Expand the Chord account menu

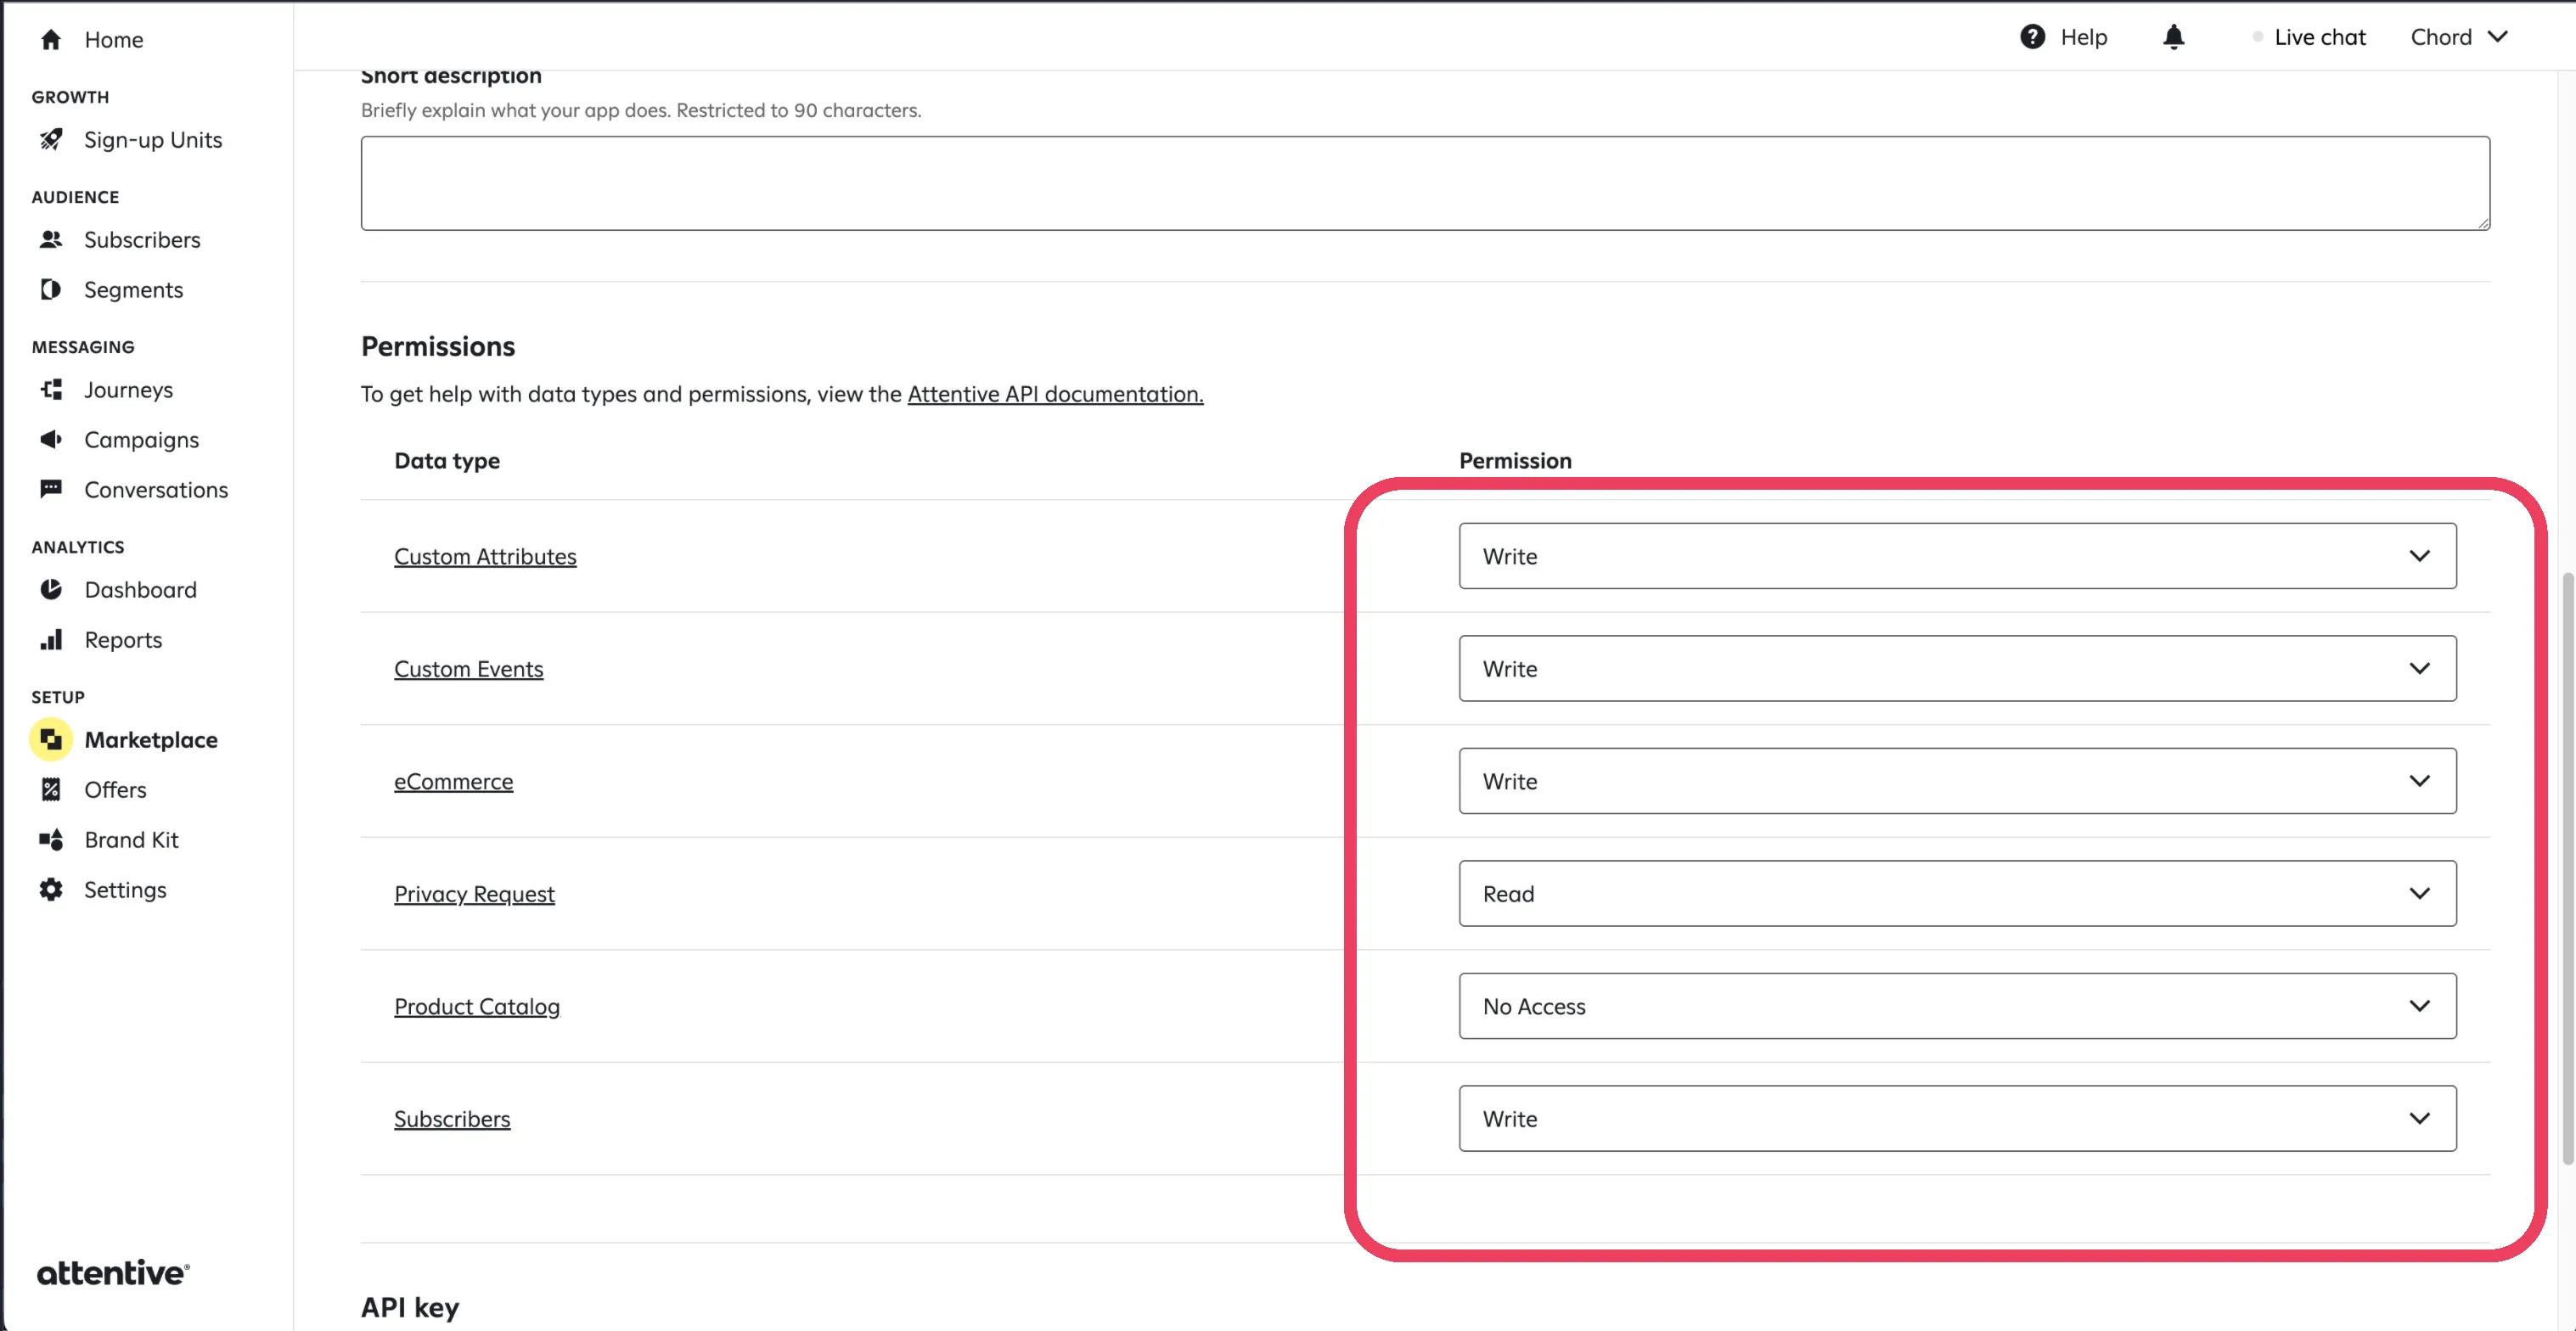pos(2459,37)
